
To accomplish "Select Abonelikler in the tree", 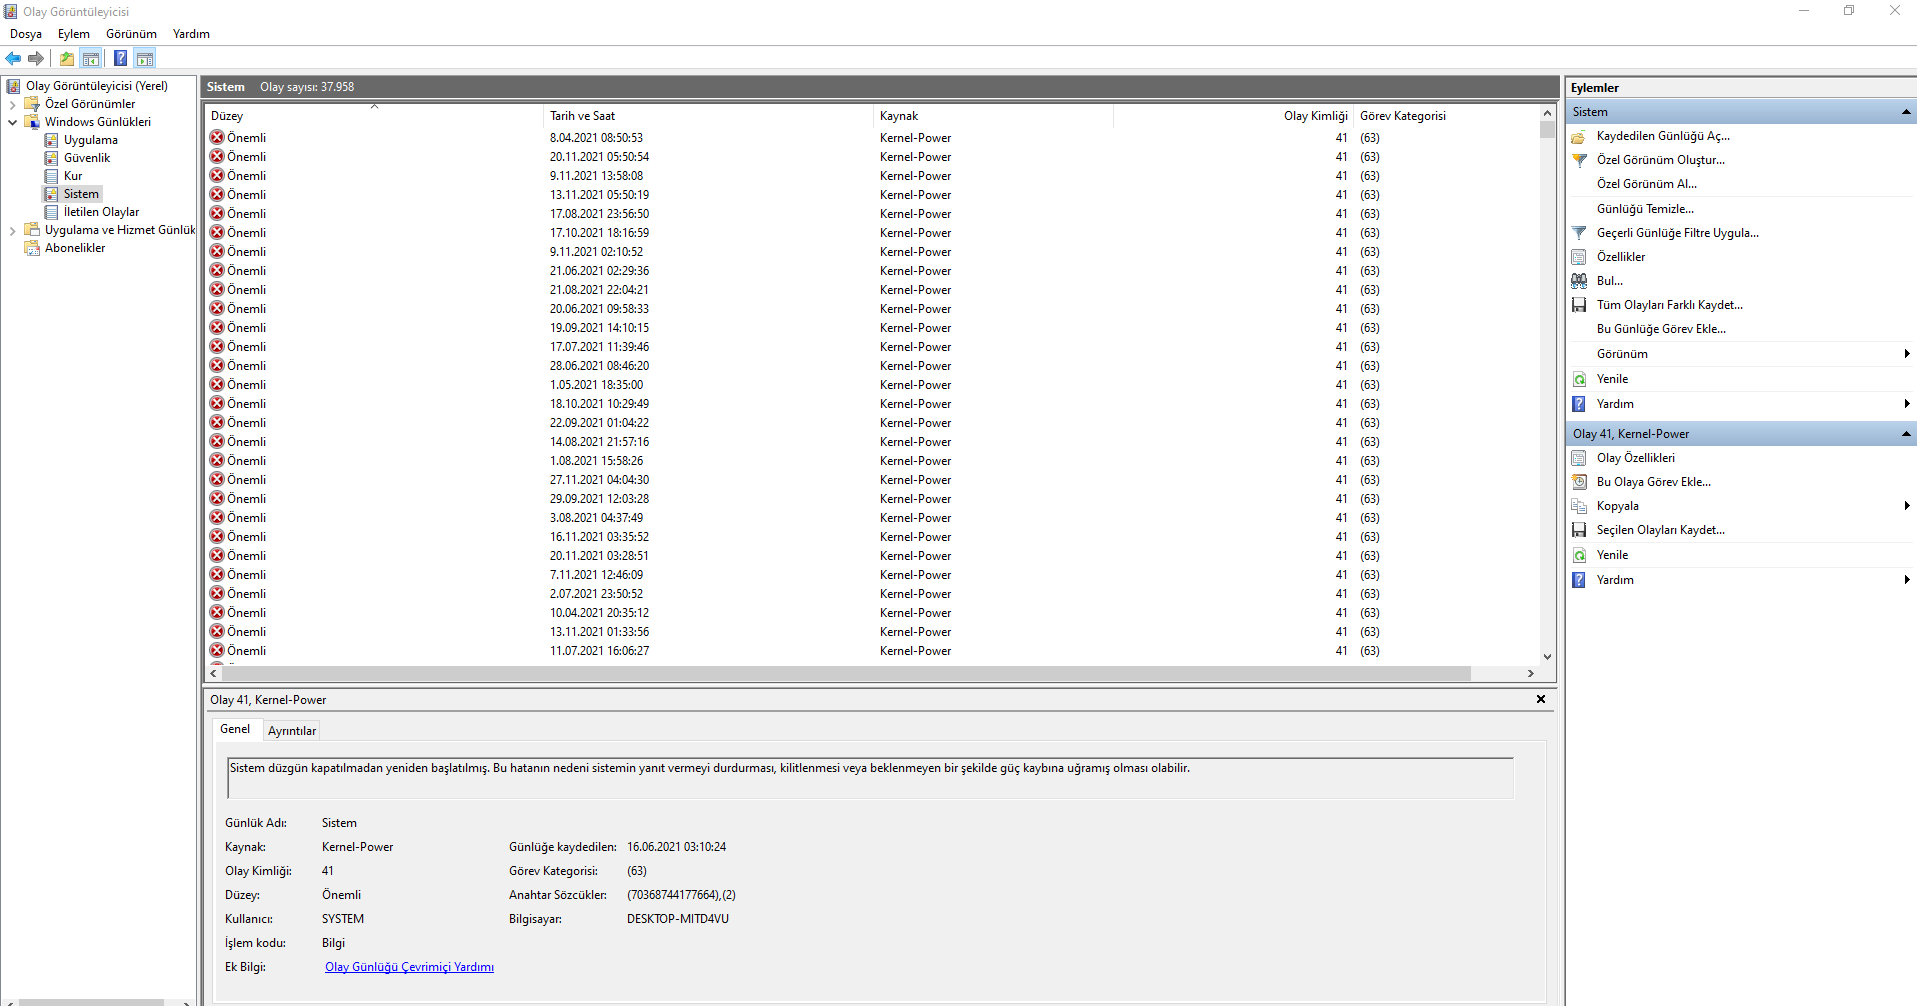I will (75, 248).
